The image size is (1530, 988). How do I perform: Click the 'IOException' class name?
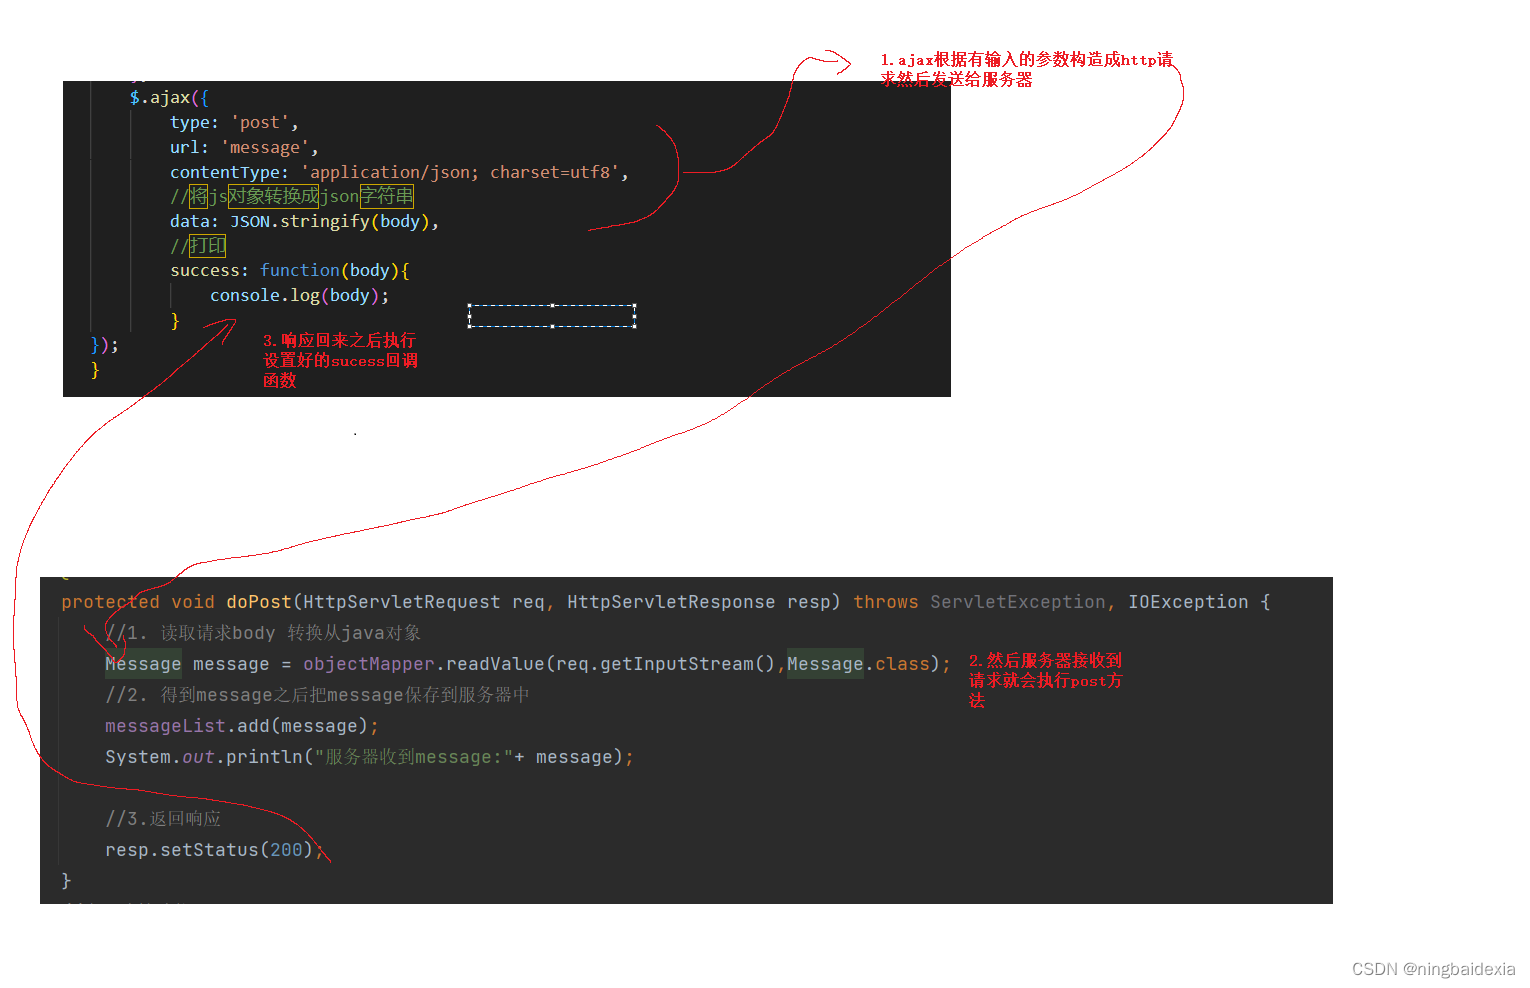click(1188, 602)
